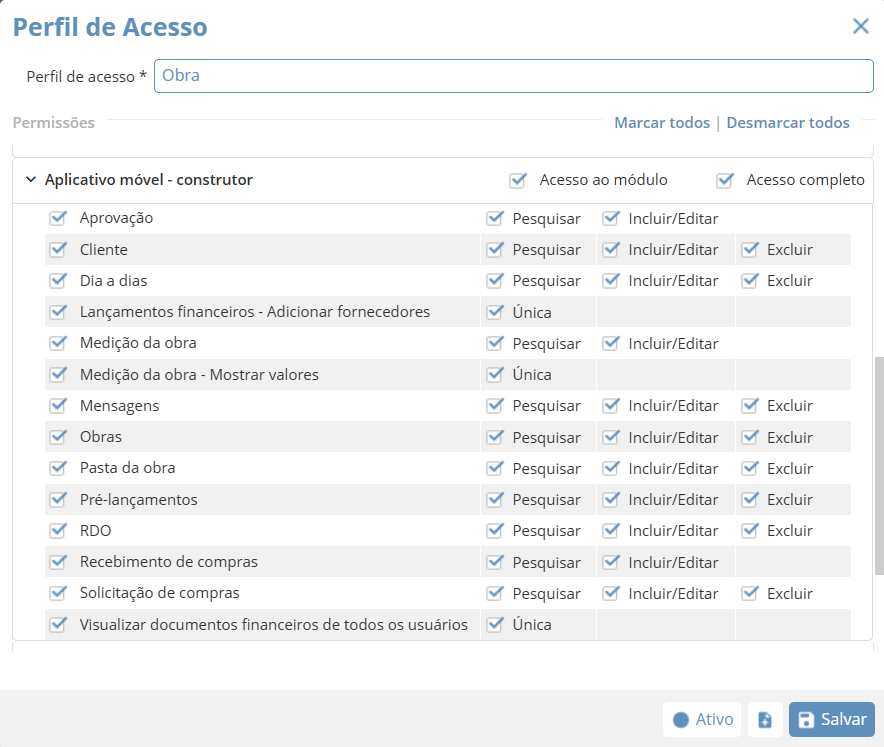
Task: Uncheck the Obras row checkbox
Action: [x=58, y=437]
